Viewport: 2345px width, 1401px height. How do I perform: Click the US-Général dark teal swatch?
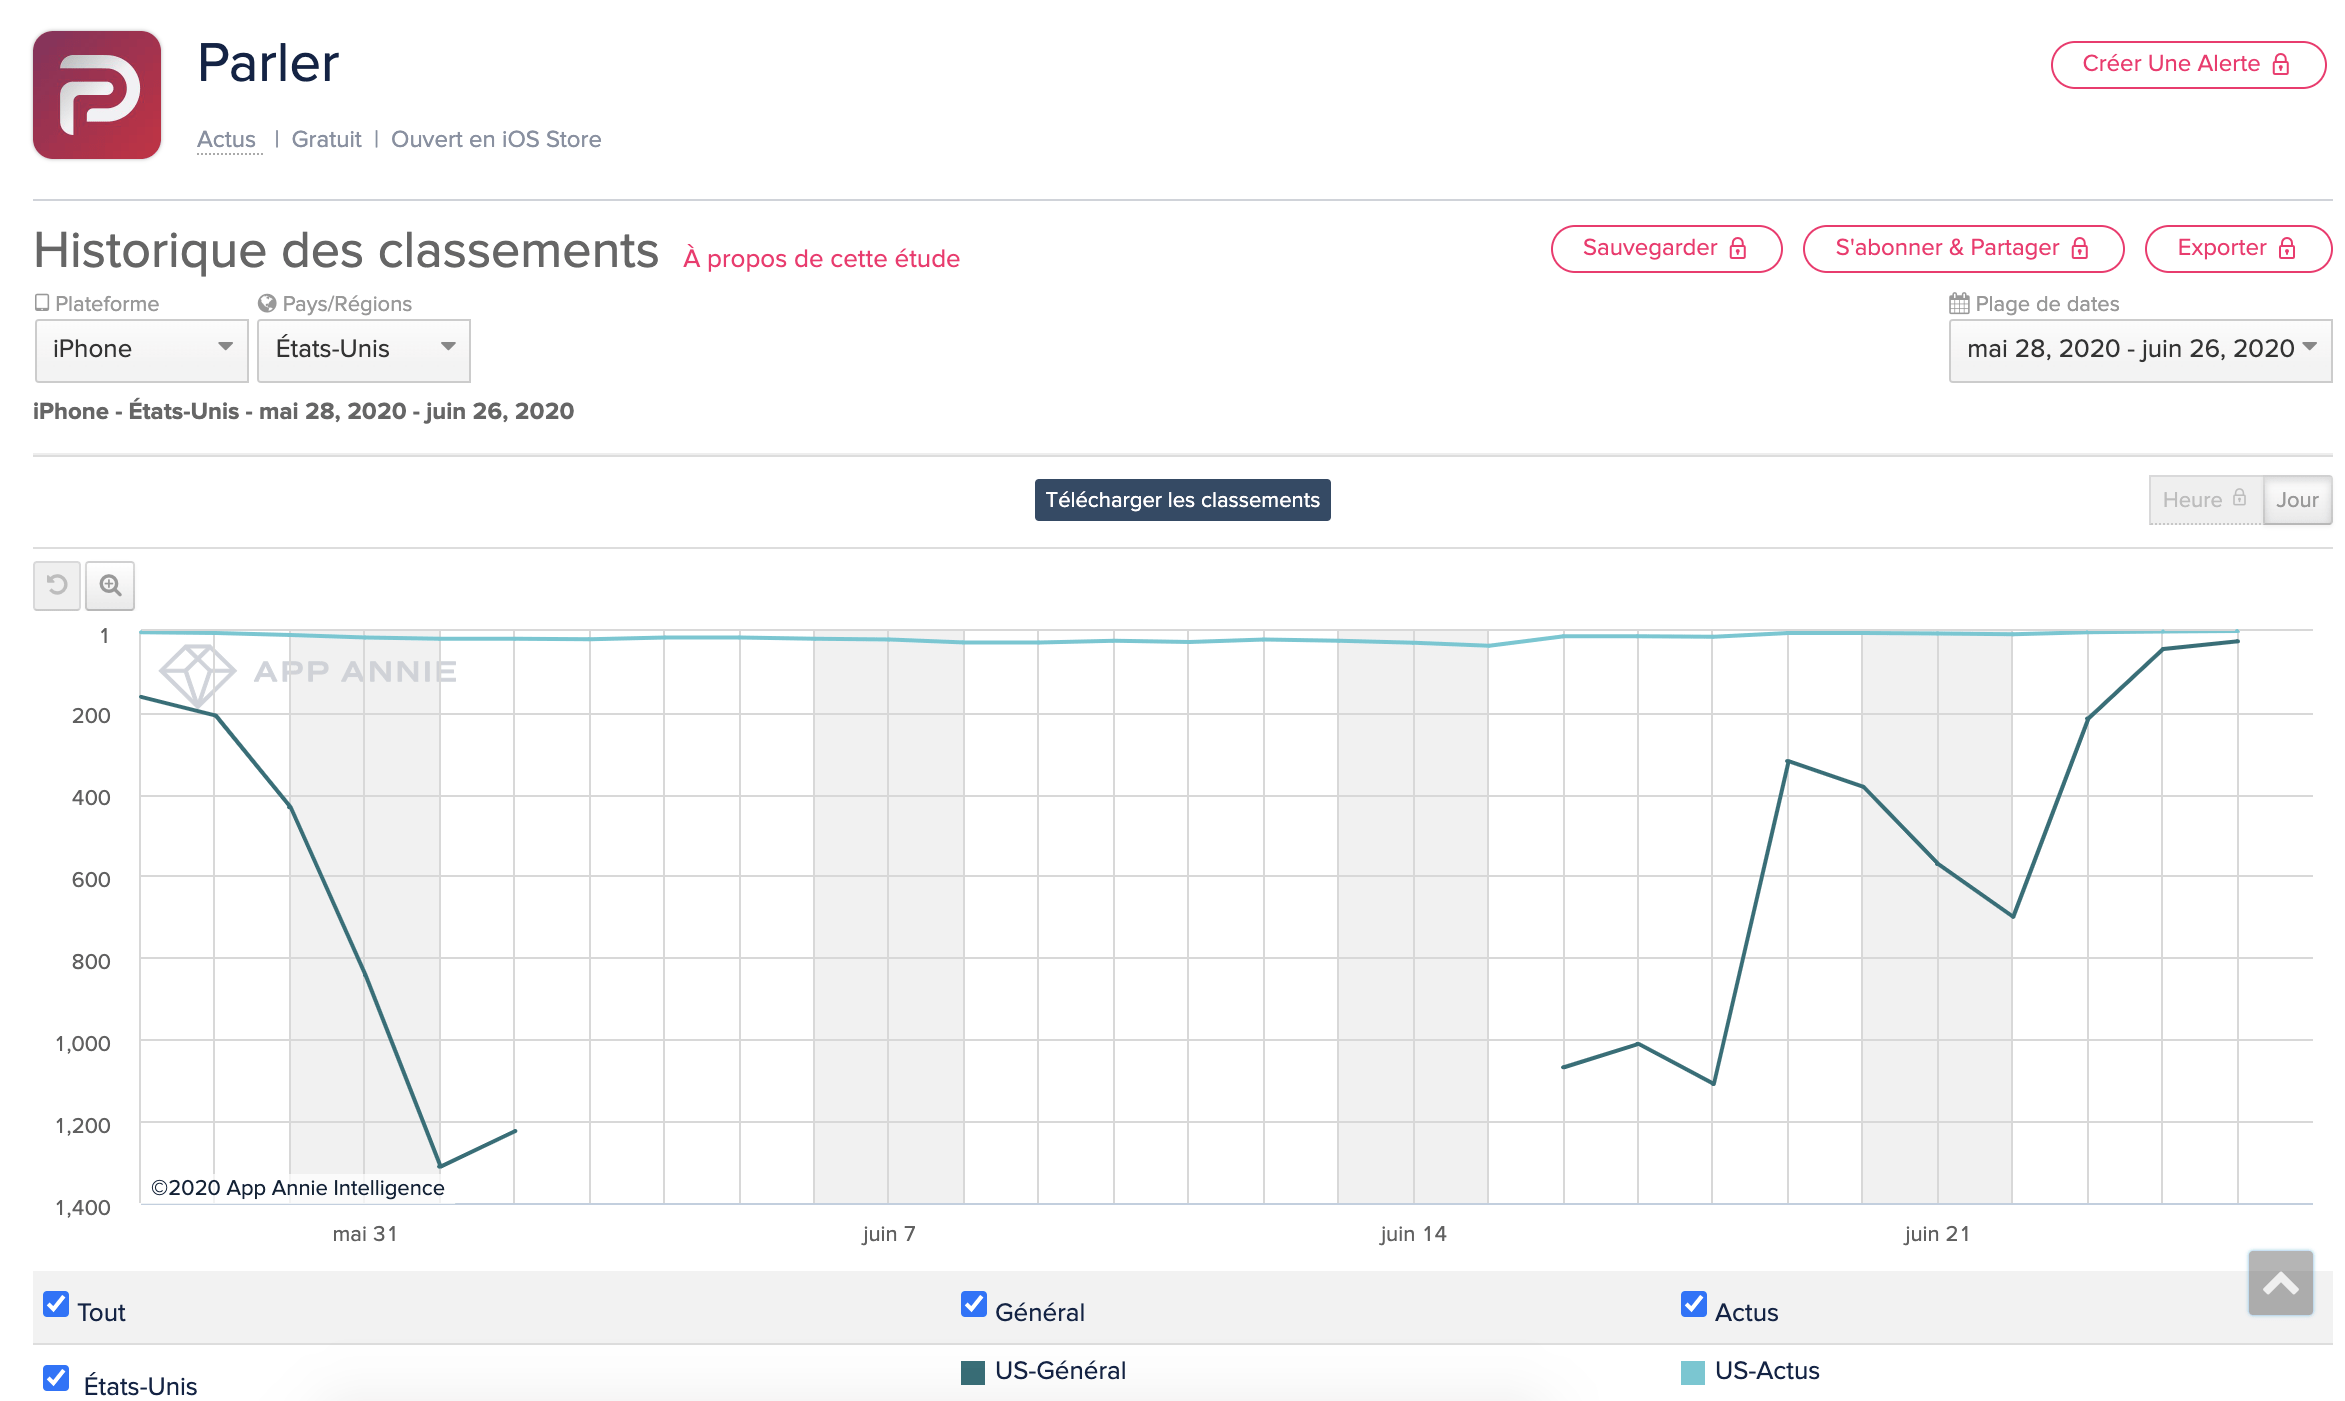[x=973, y=1372]
